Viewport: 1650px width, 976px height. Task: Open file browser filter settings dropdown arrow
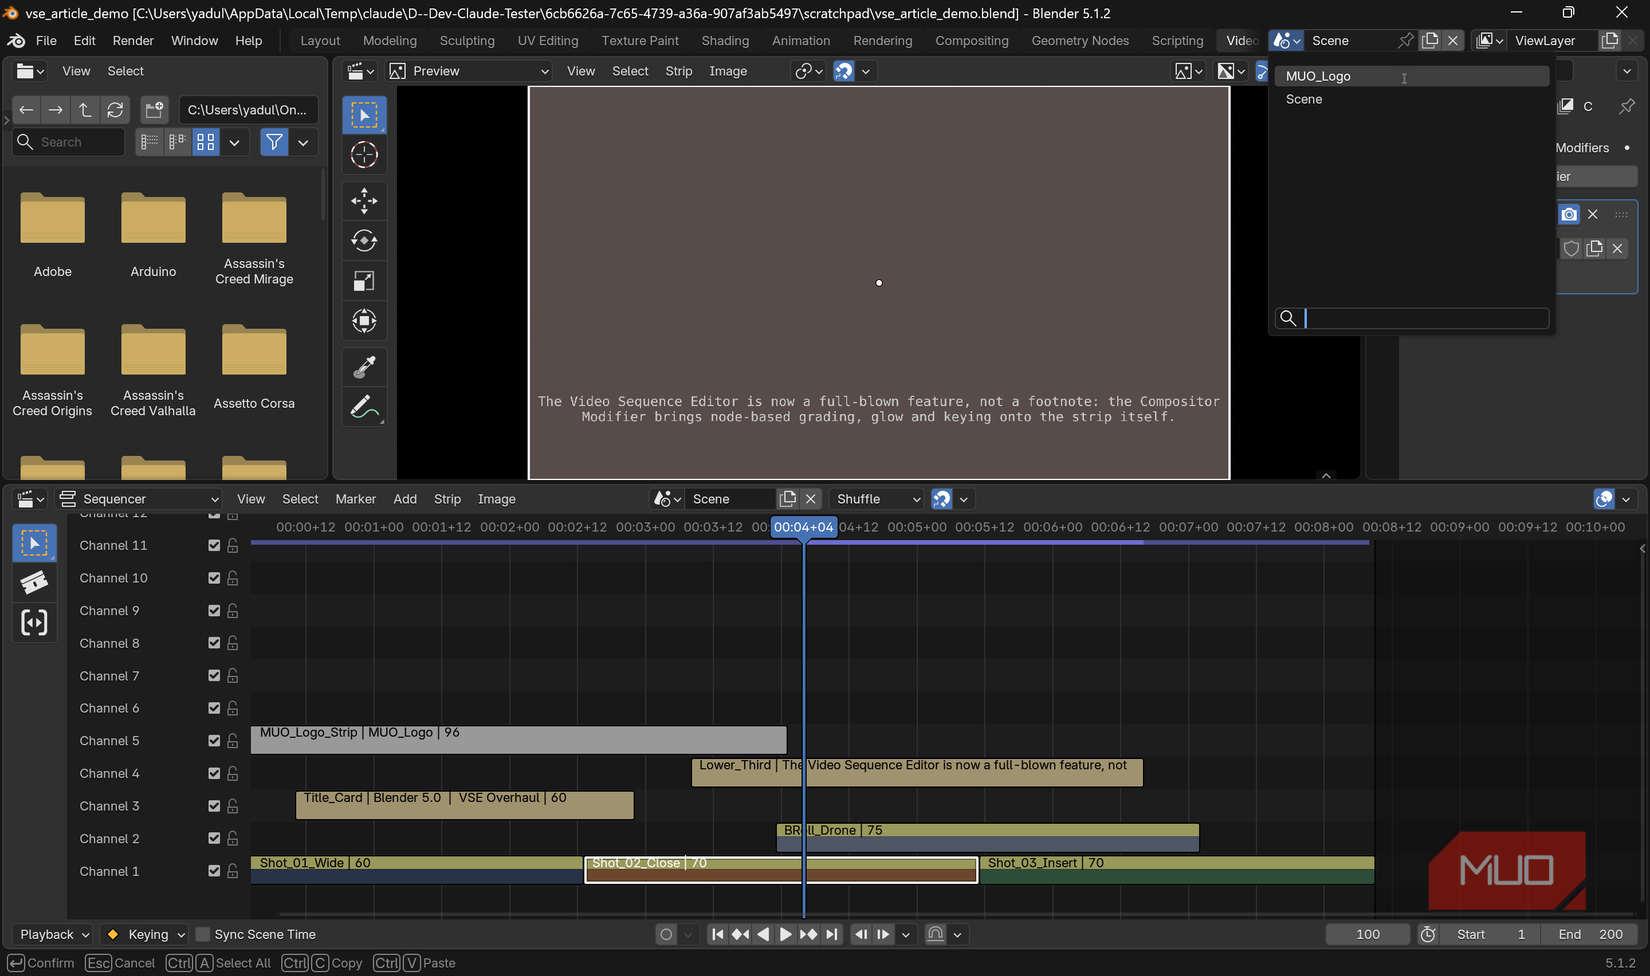coord(303,142)
